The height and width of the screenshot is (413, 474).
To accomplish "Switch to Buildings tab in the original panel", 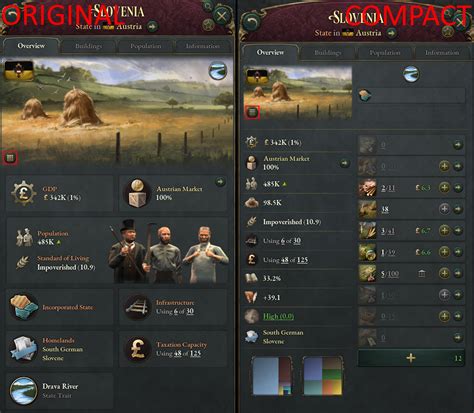I will point(88,46).
